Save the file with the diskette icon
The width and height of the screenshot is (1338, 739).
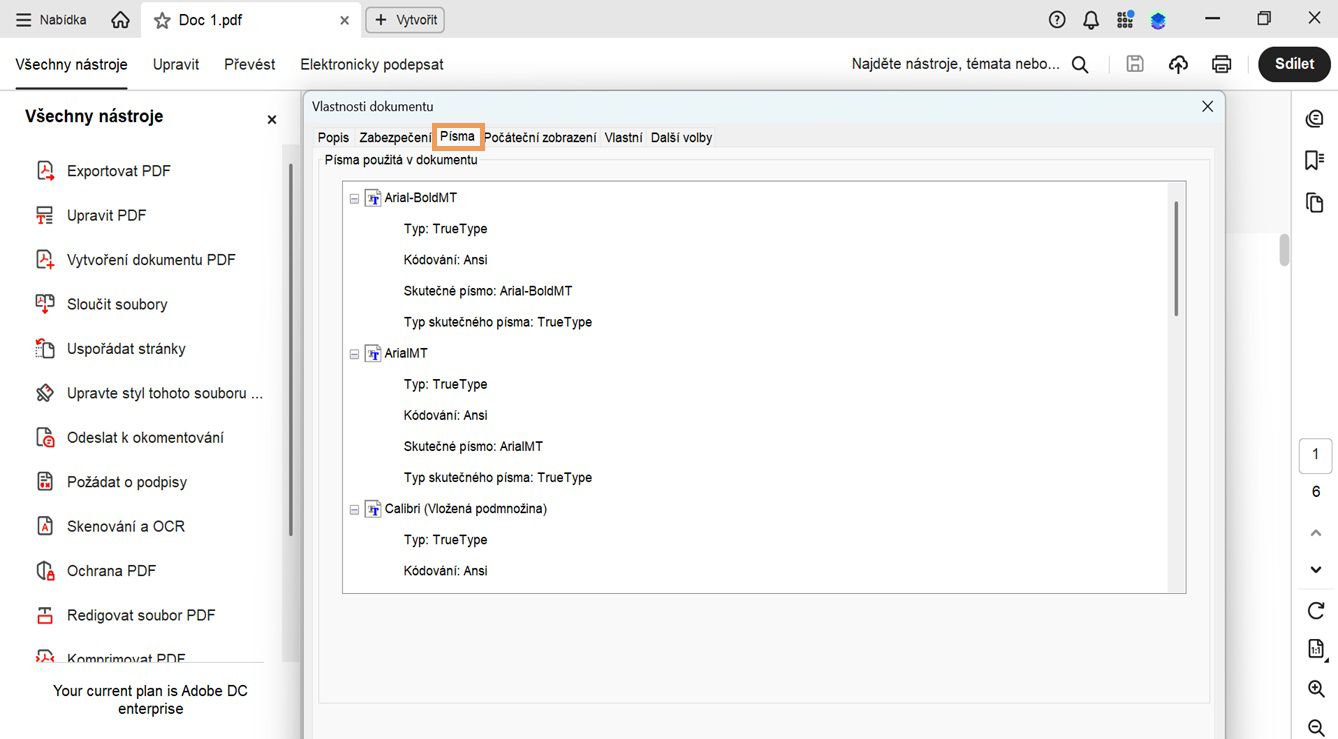pyautogui.click(x=1135, y=64)
